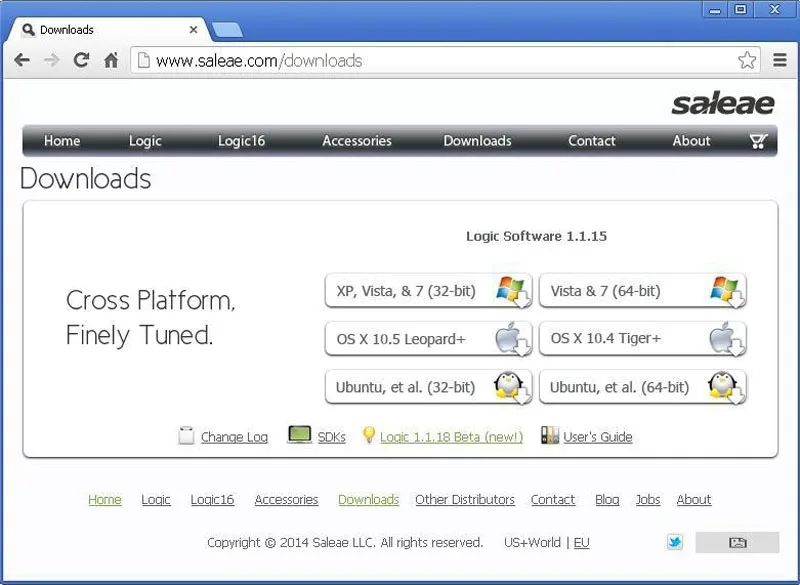Image resolution: width=800 pixels, height=585 pixels.
Task: Open the Logic 1.1.18 Beta (new!) link
Action: (x=452, y=437)
